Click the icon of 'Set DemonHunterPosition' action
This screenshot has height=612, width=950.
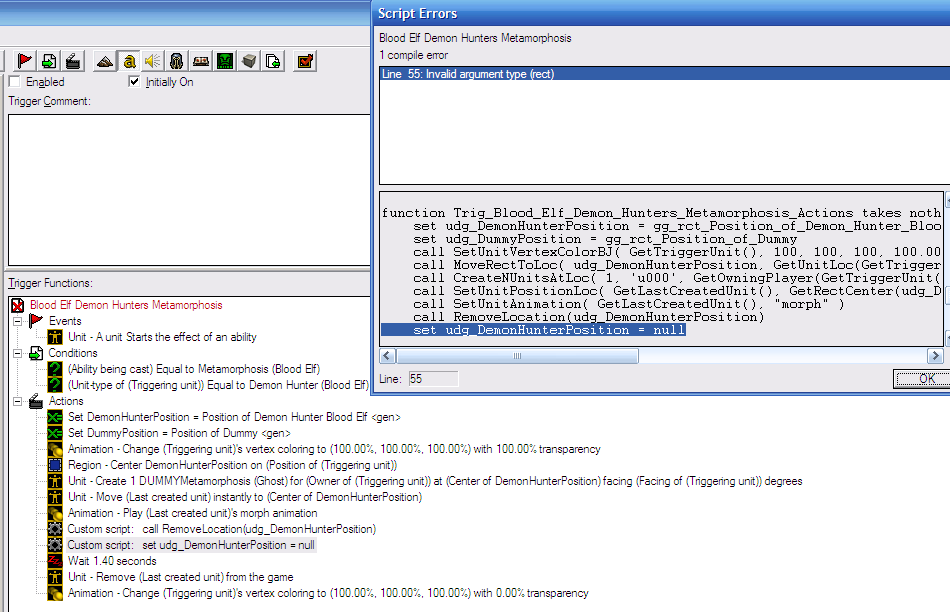(55, 417)
